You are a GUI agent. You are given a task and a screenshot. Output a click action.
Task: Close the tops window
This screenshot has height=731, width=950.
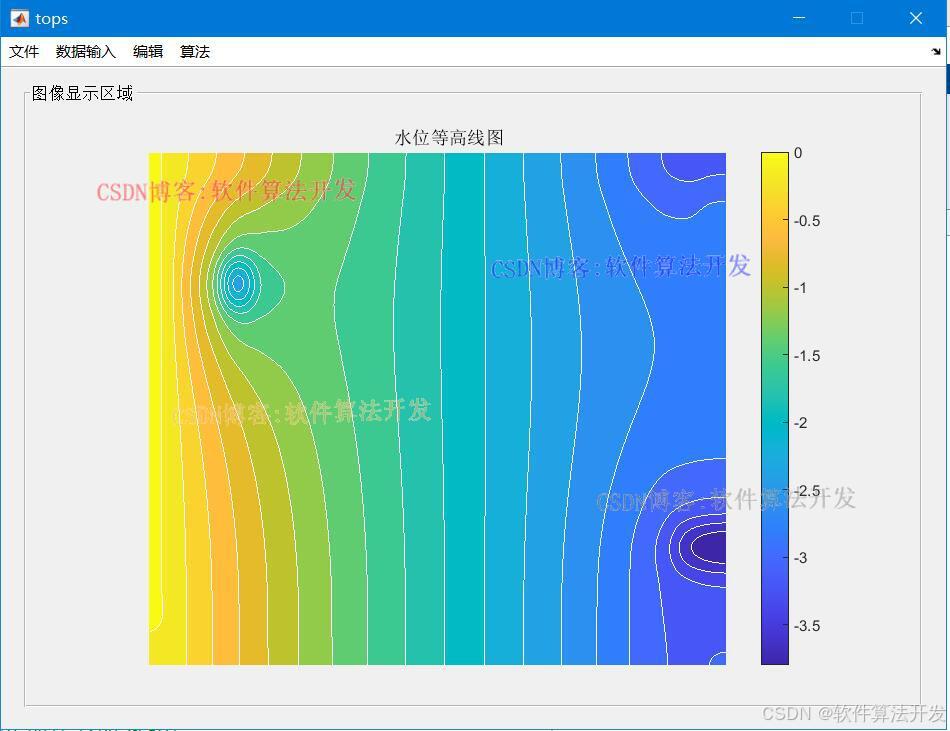(x=915, y=18)
